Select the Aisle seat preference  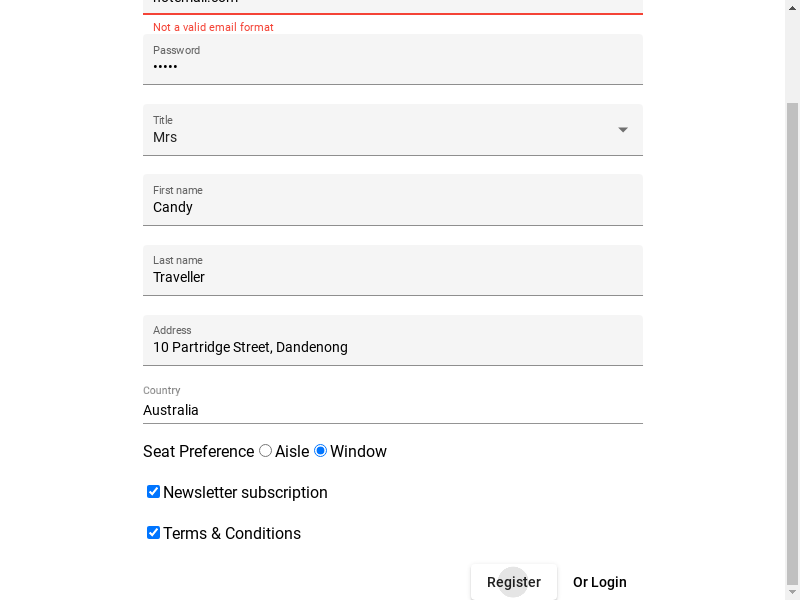(x=265, y=451)
